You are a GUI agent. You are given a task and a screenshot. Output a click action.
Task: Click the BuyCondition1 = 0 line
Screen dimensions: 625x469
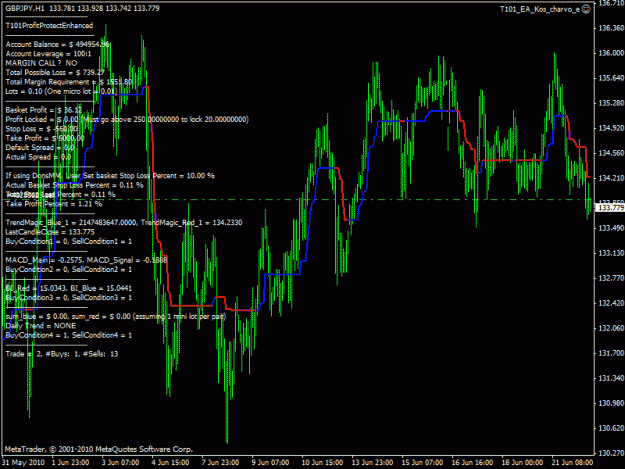[x=69, y=241]
